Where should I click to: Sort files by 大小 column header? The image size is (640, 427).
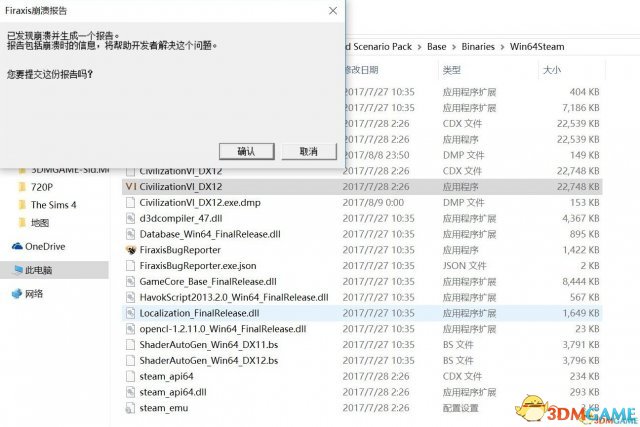point(551,70)
